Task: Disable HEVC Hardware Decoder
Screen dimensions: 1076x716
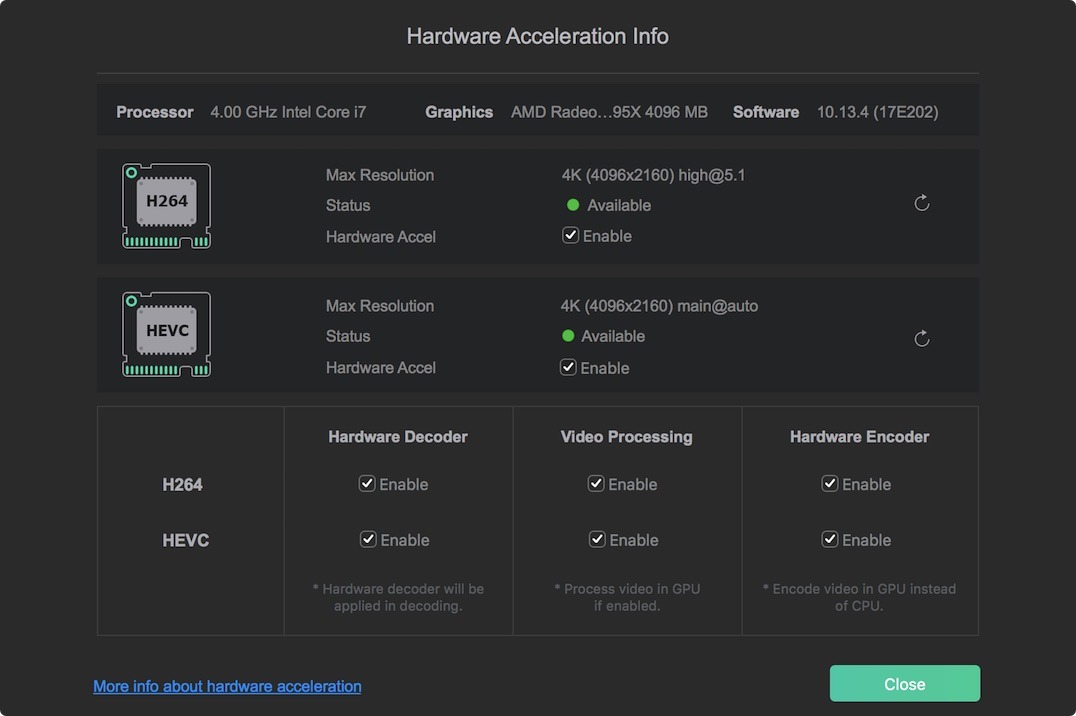Action: [x=368, y=540]
